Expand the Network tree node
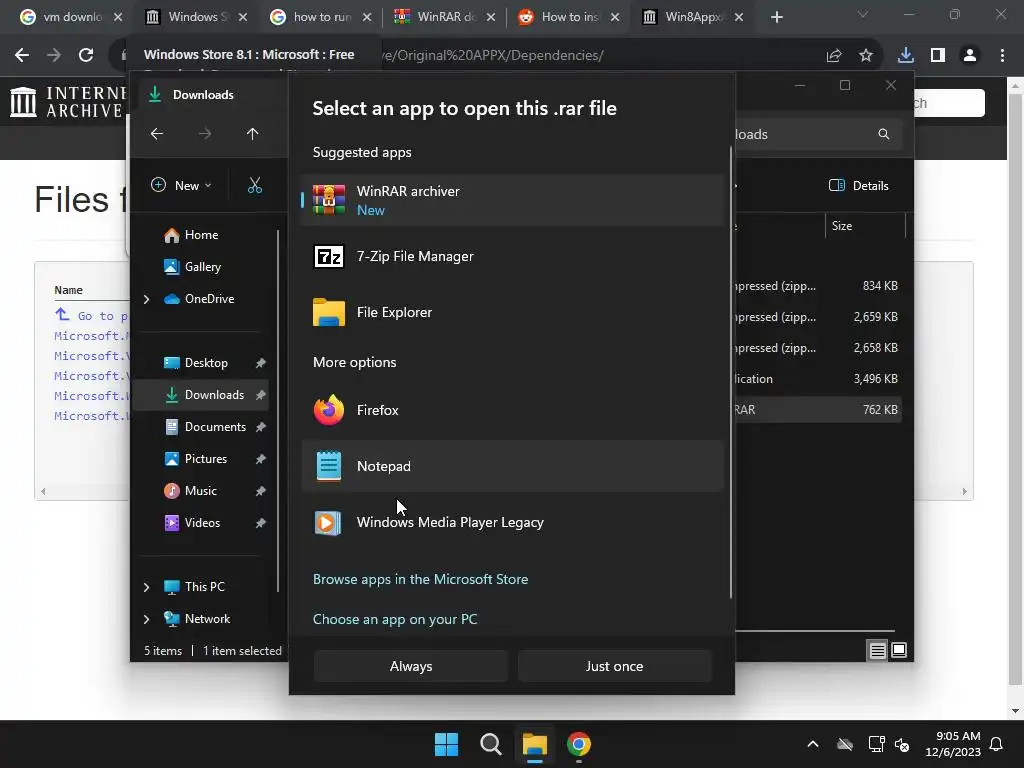Image resolution: width=1024 pixels, height=768 pixels. (146, 619)
